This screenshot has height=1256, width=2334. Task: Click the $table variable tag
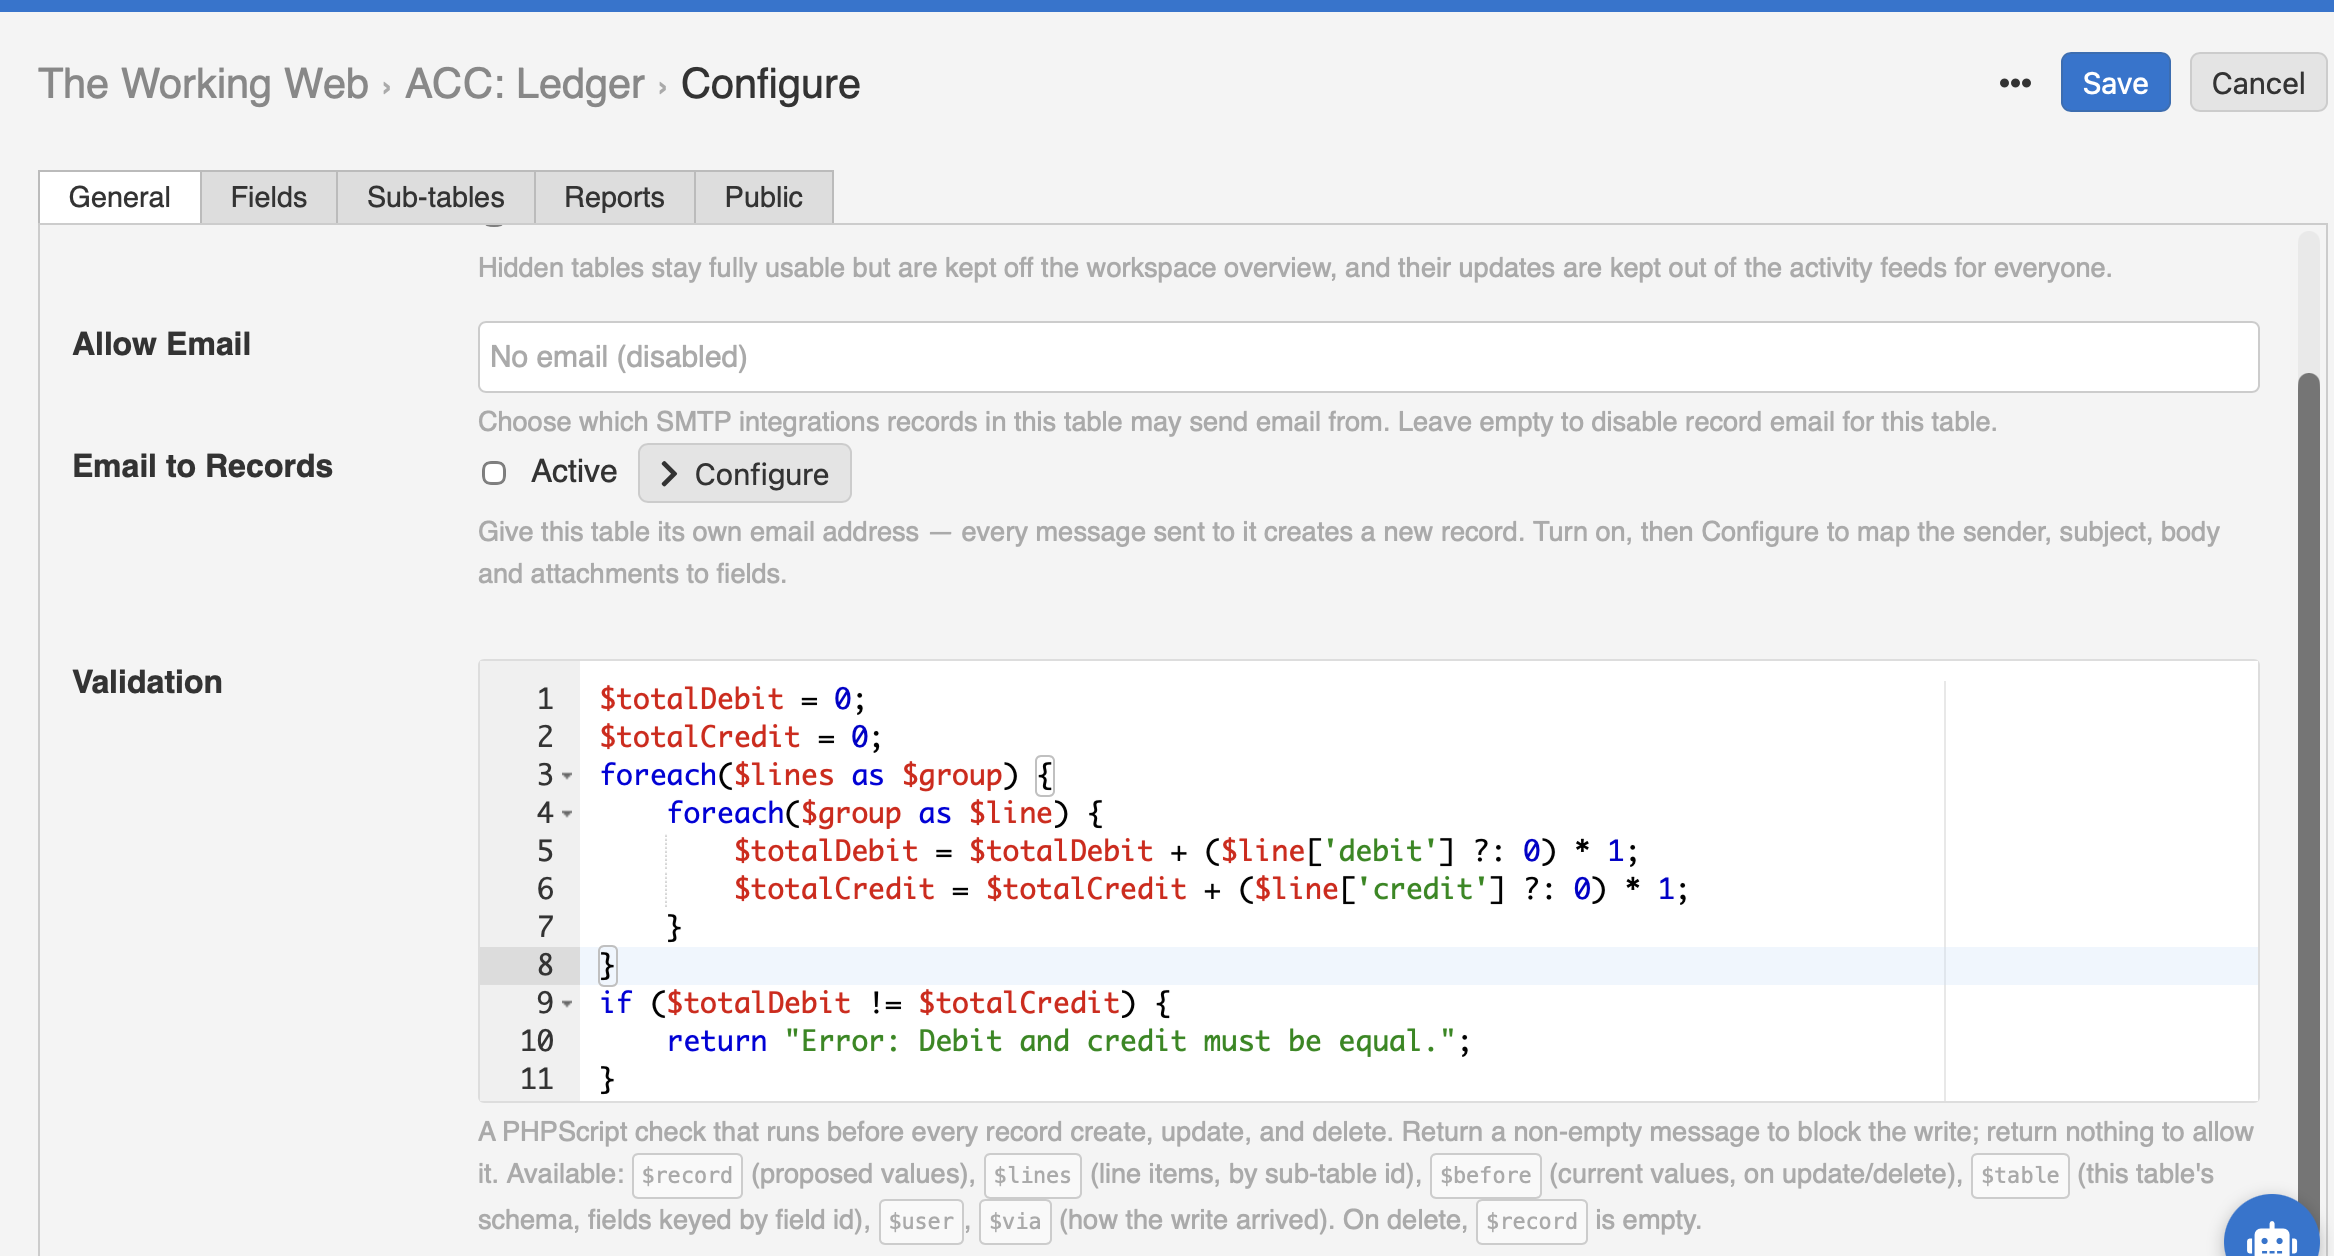click(x=2019, y=1175)
